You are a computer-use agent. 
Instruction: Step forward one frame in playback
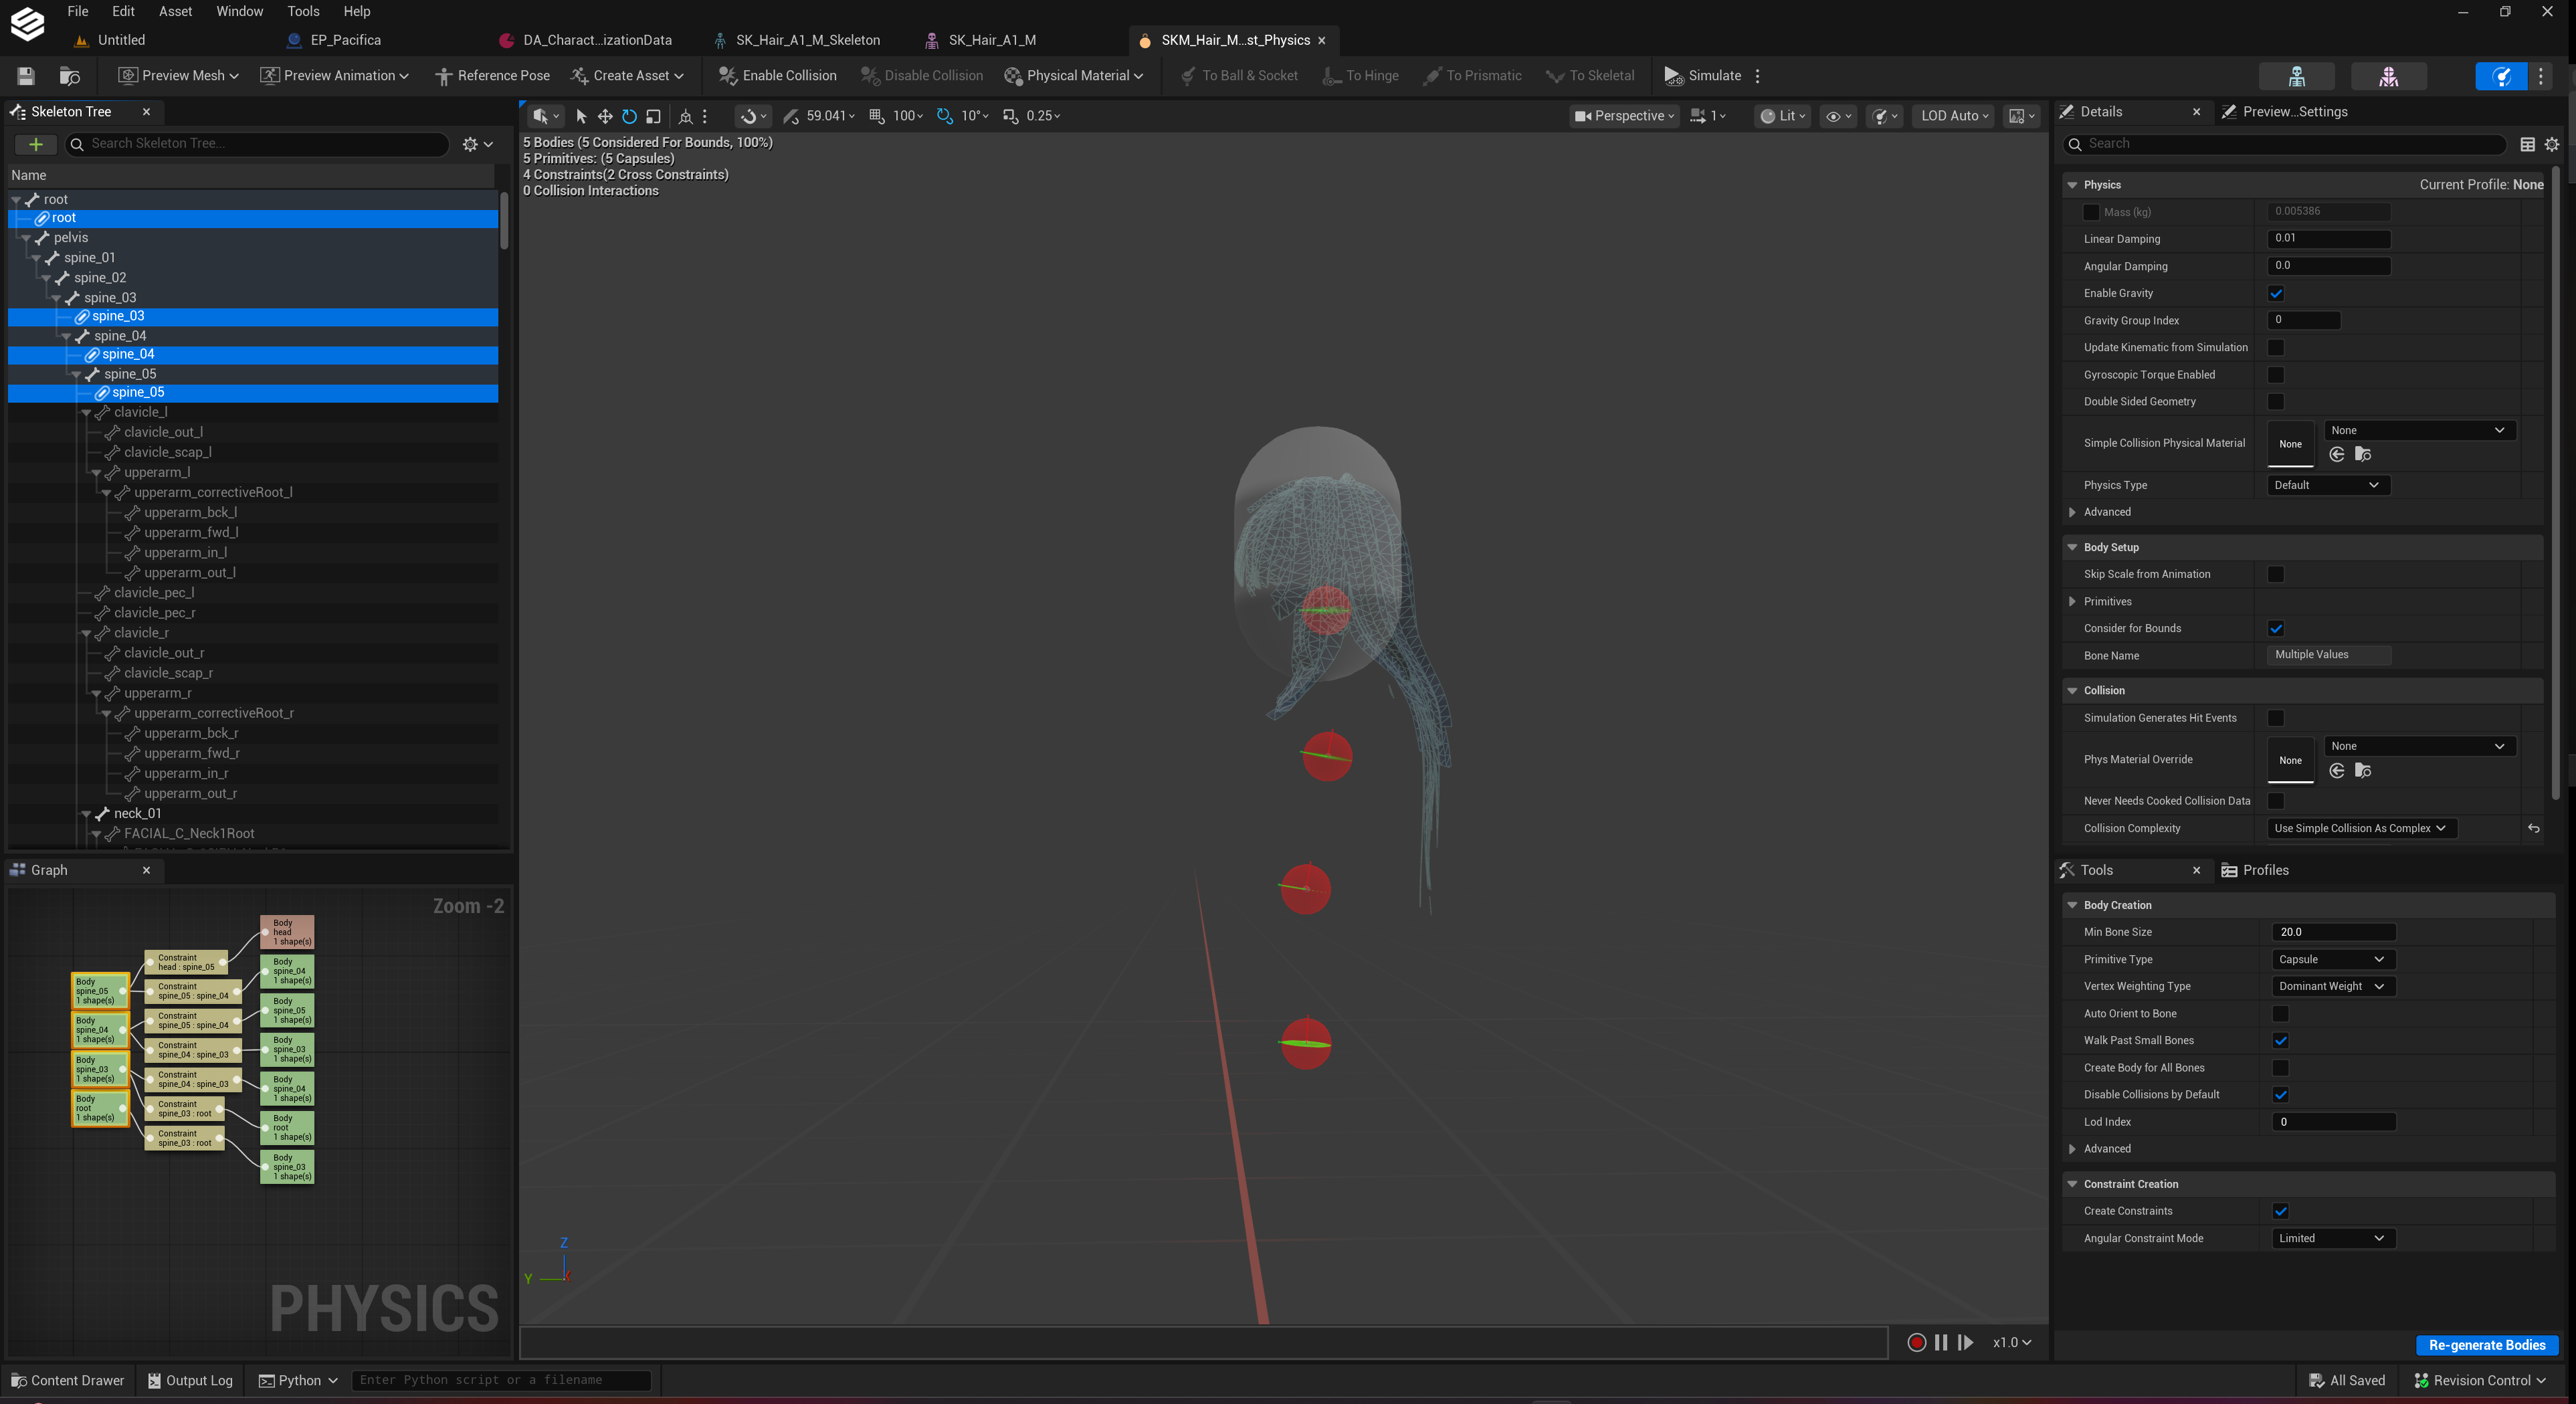(1965, 1342)
